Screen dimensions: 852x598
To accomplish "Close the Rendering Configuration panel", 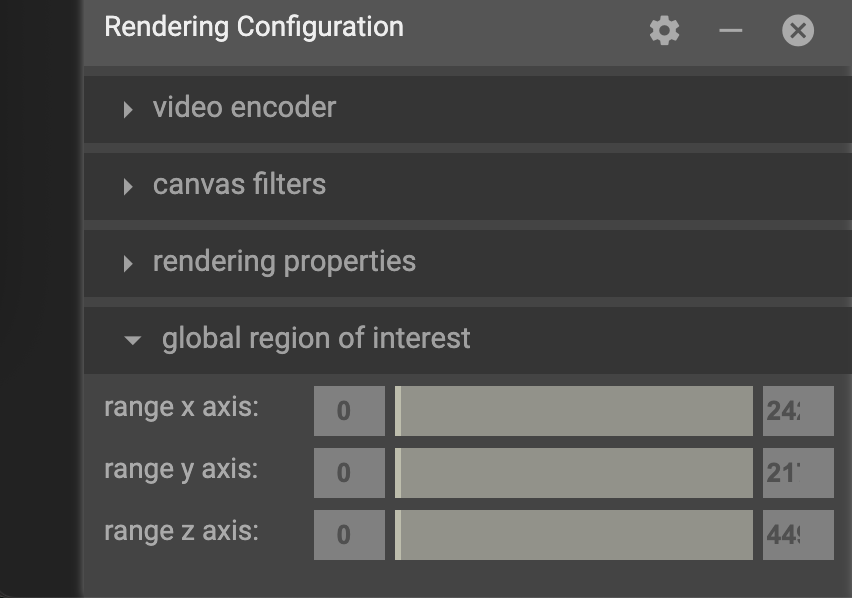I will (798, 30).
